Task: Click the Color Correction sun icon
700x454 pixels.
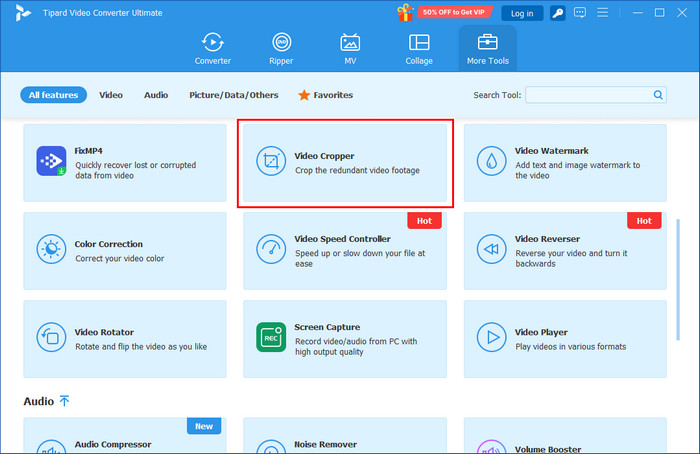Action: point(51,249)
